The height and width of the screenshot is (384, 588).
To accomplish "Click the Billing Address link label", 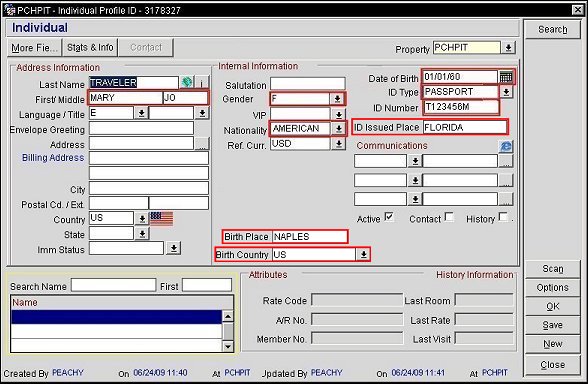I will coord(53,158).
